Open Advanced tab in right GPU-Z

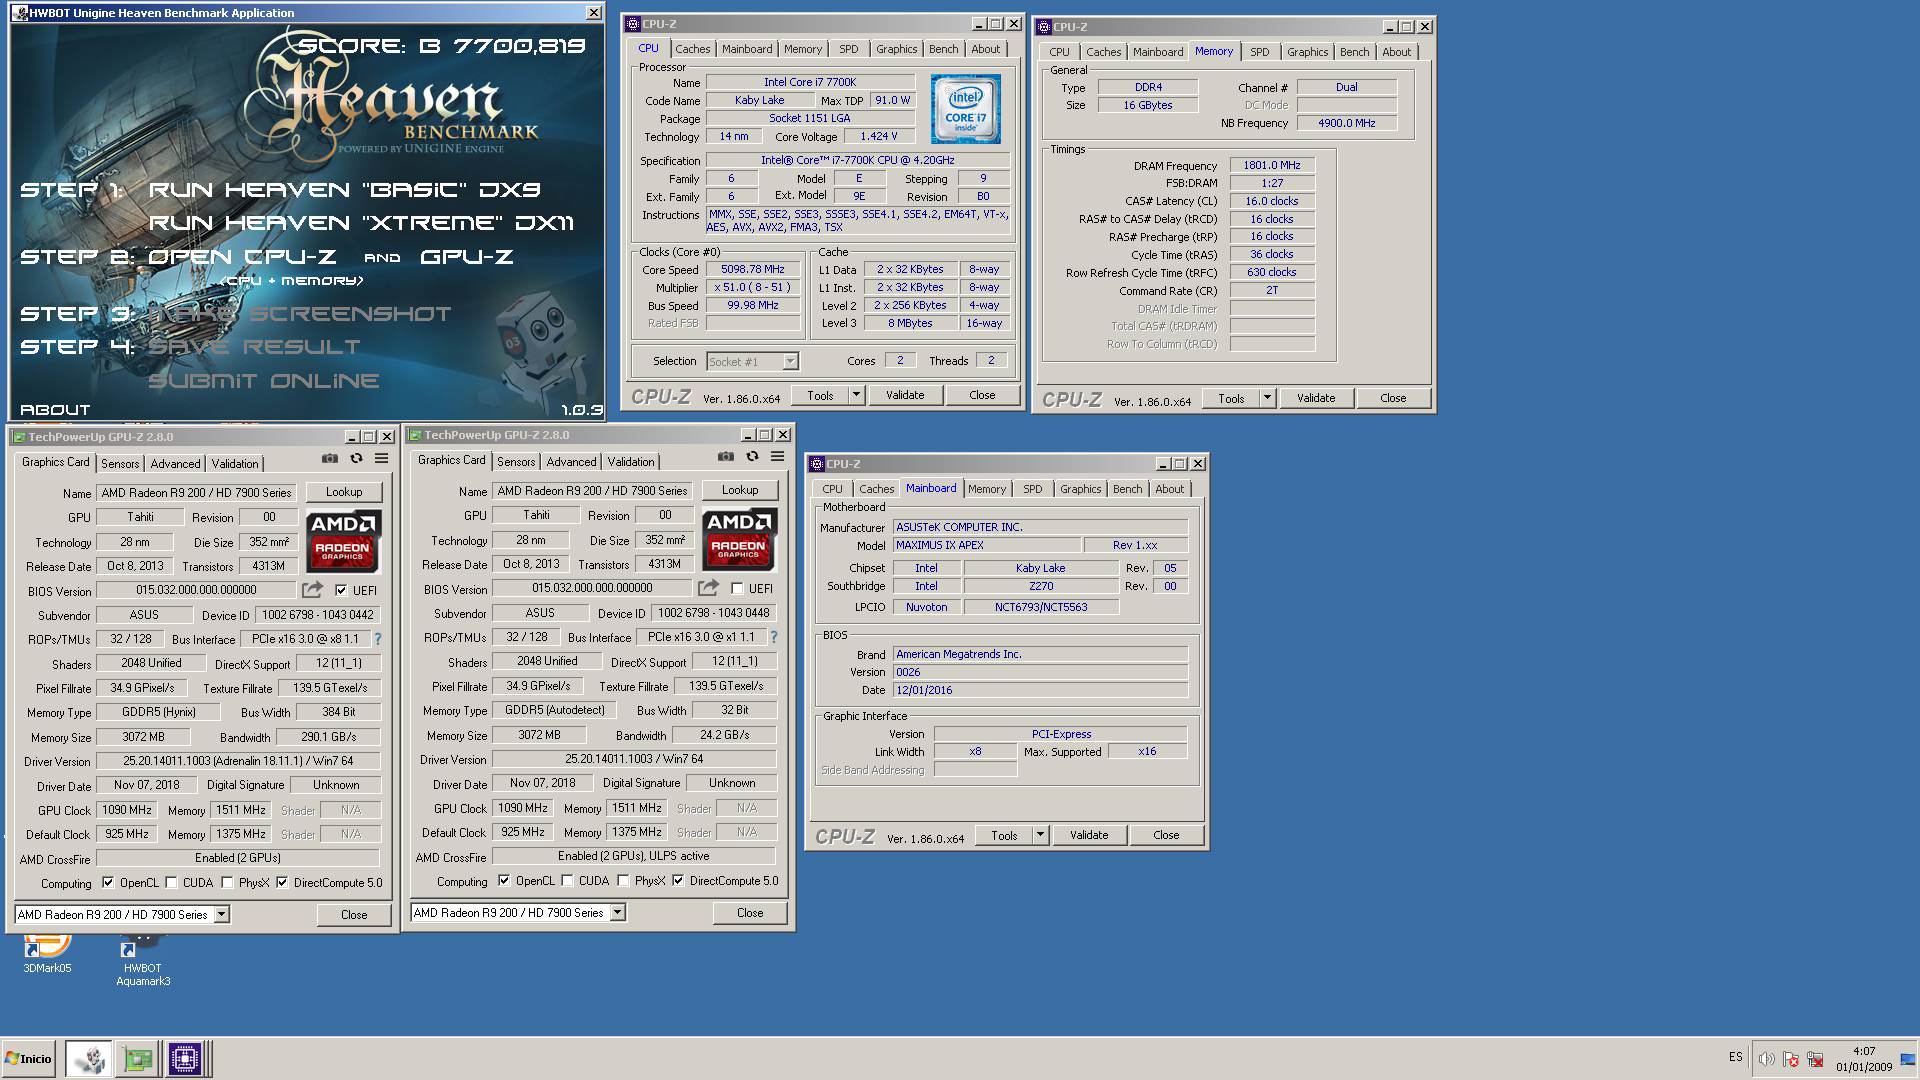(571, 462)
